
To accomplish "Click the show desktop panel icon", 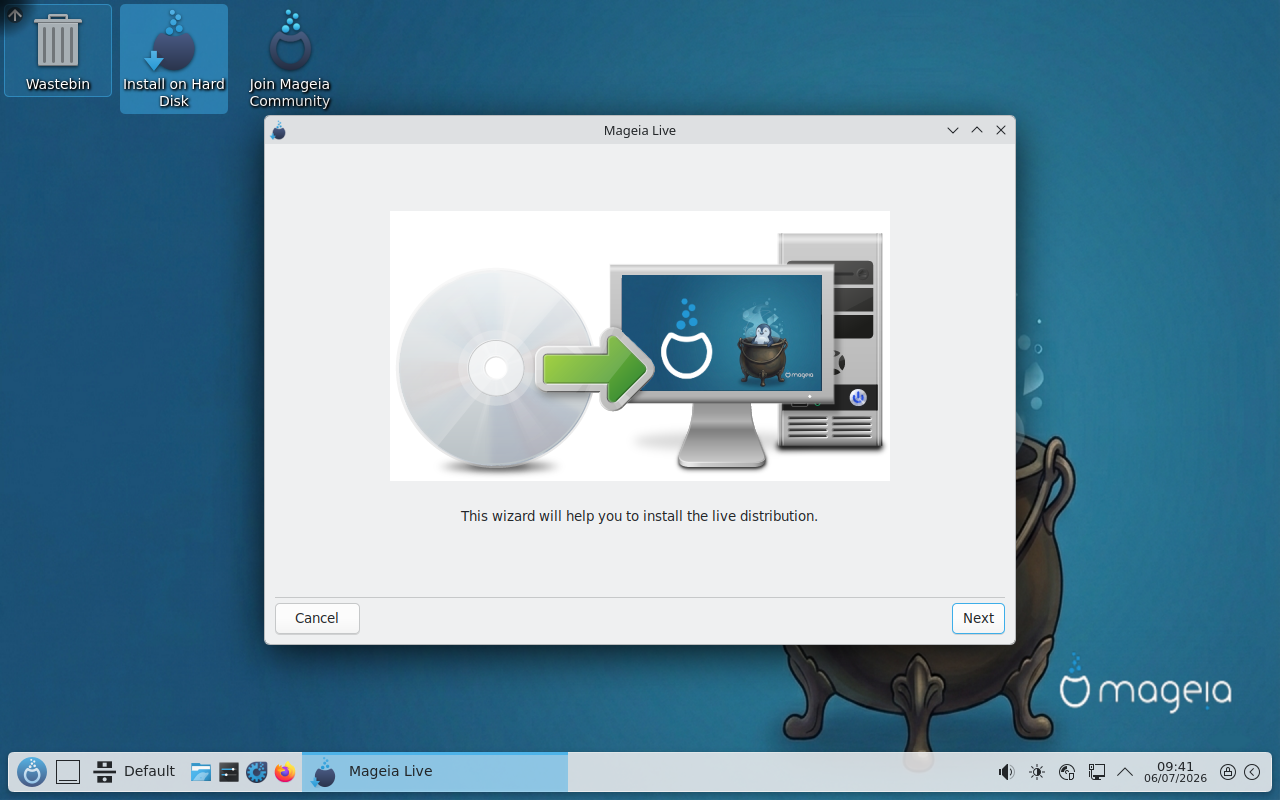I will tap(68, 772).
